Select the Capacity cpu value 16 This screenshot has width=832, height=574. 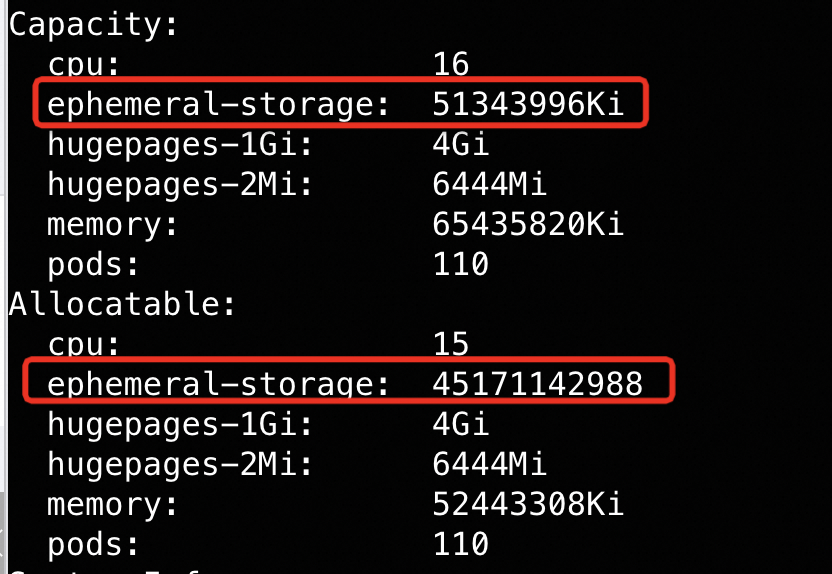[x=451, y=65]
